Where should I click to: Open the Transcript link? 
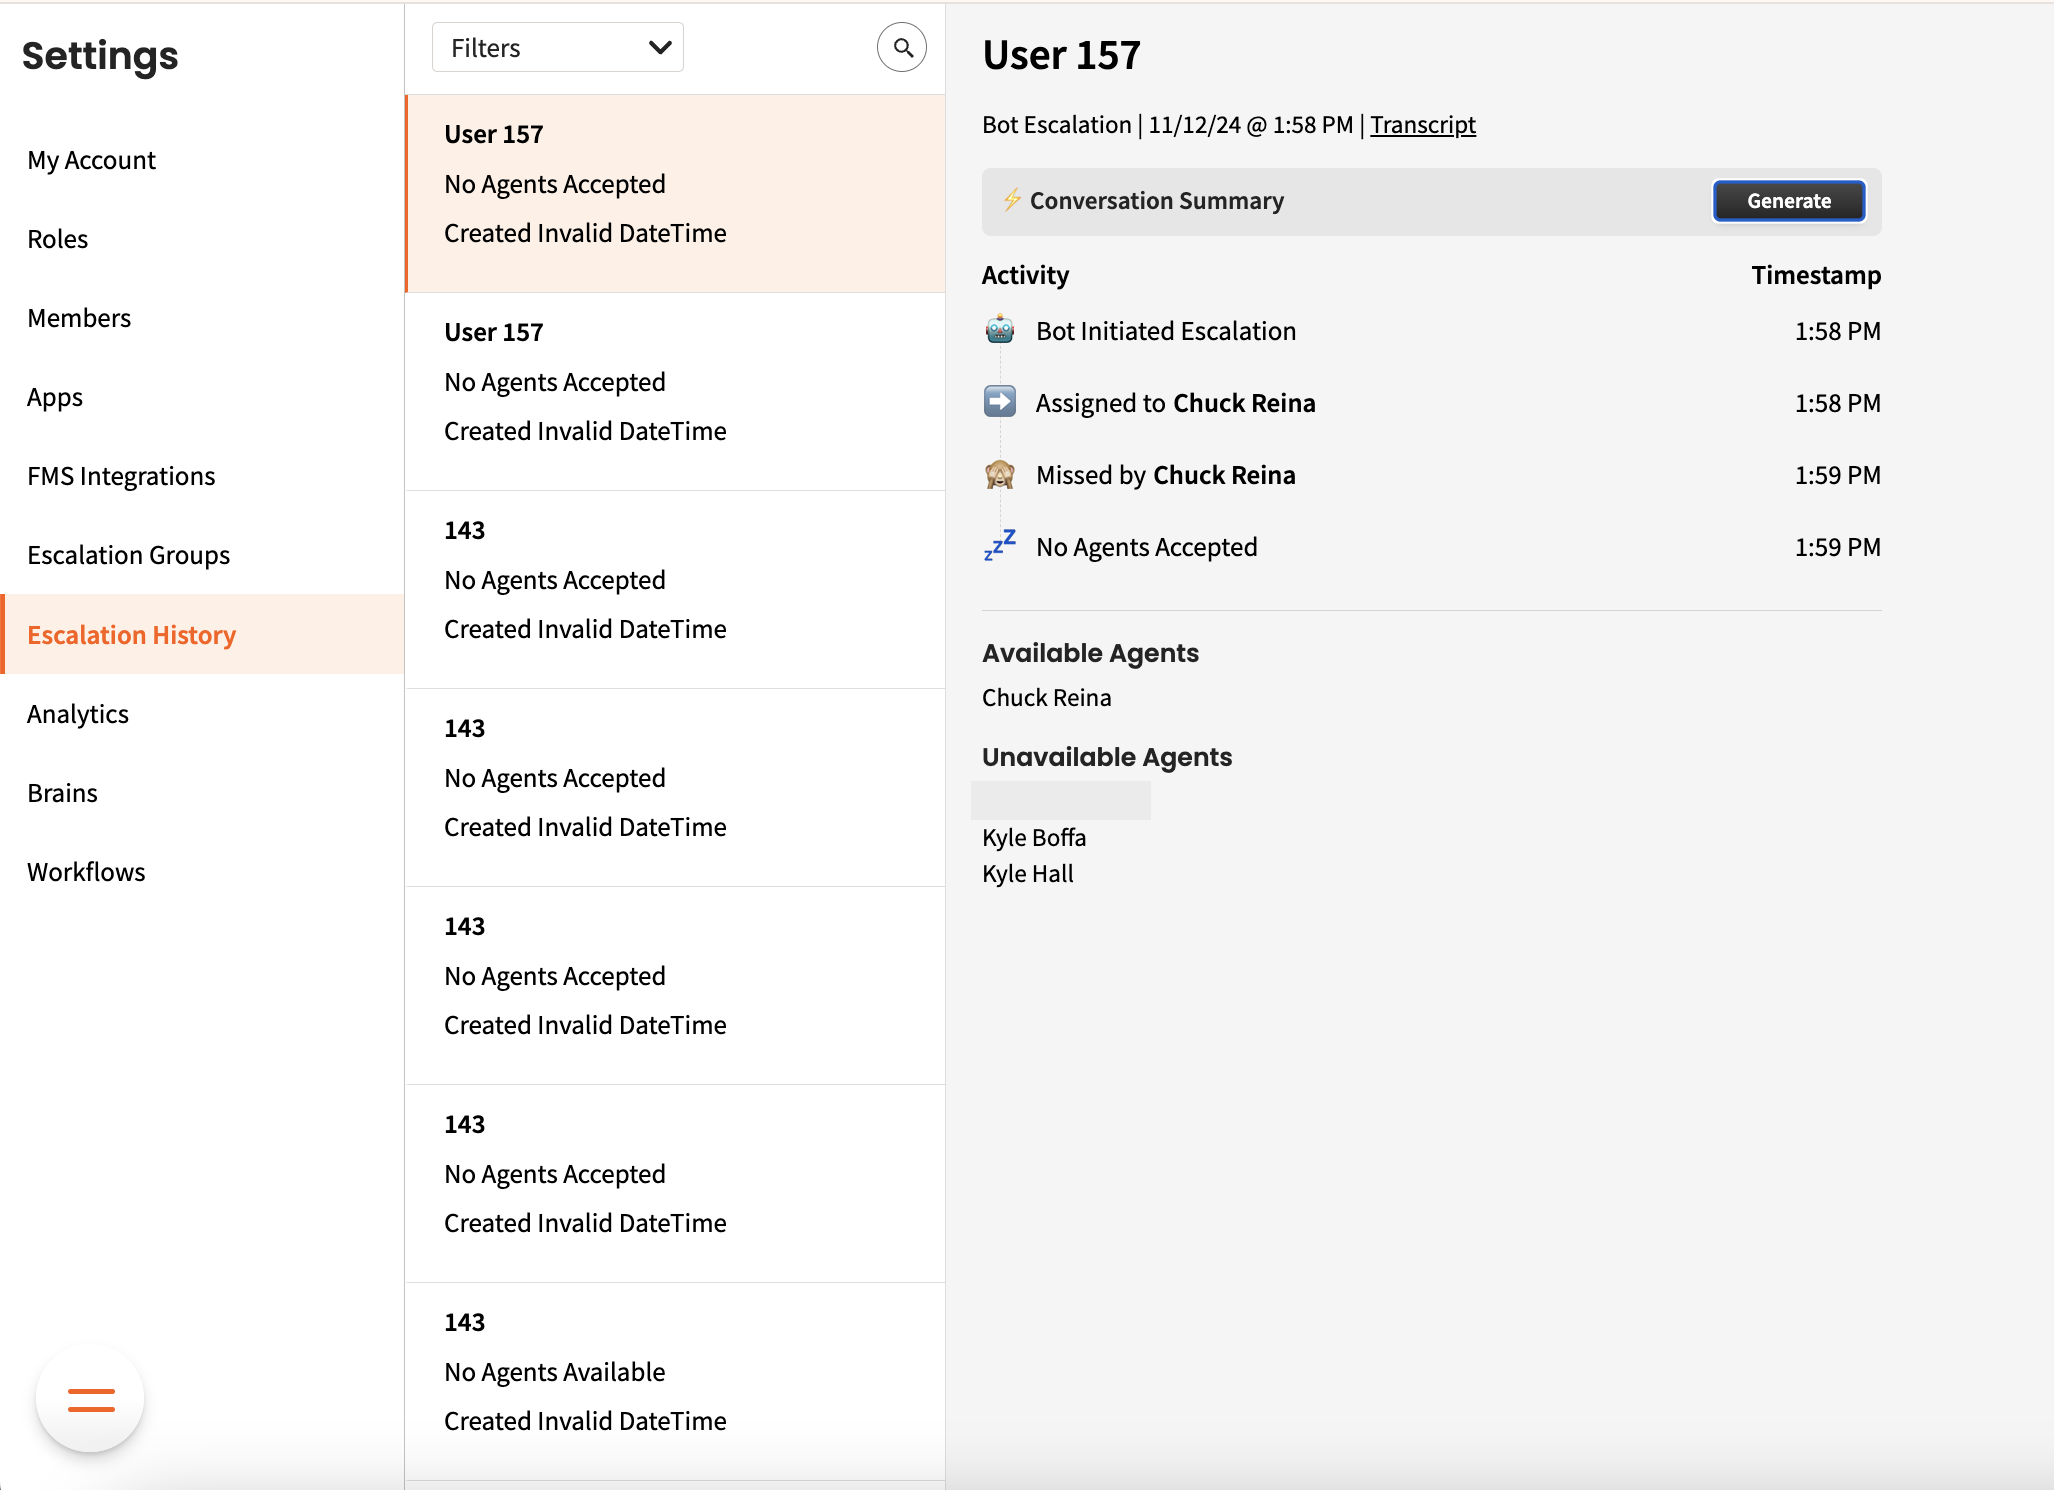tap(1422, 125)
